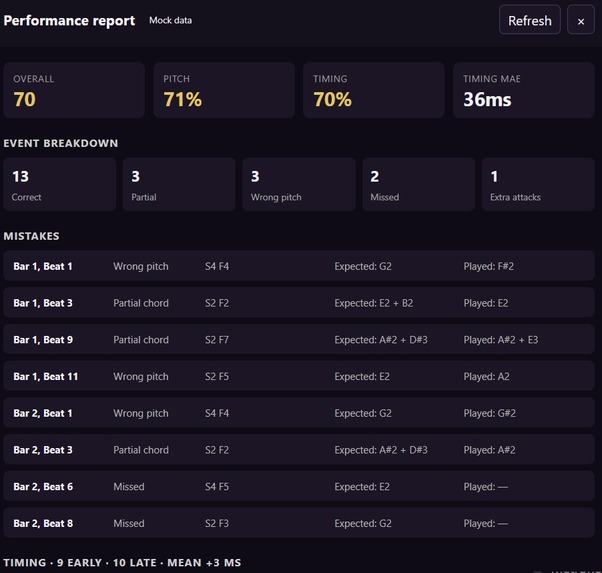Select the Bar 1, Beat 3 mistake row
This screenshot has height=573, width=602.
tap(299, 303)
